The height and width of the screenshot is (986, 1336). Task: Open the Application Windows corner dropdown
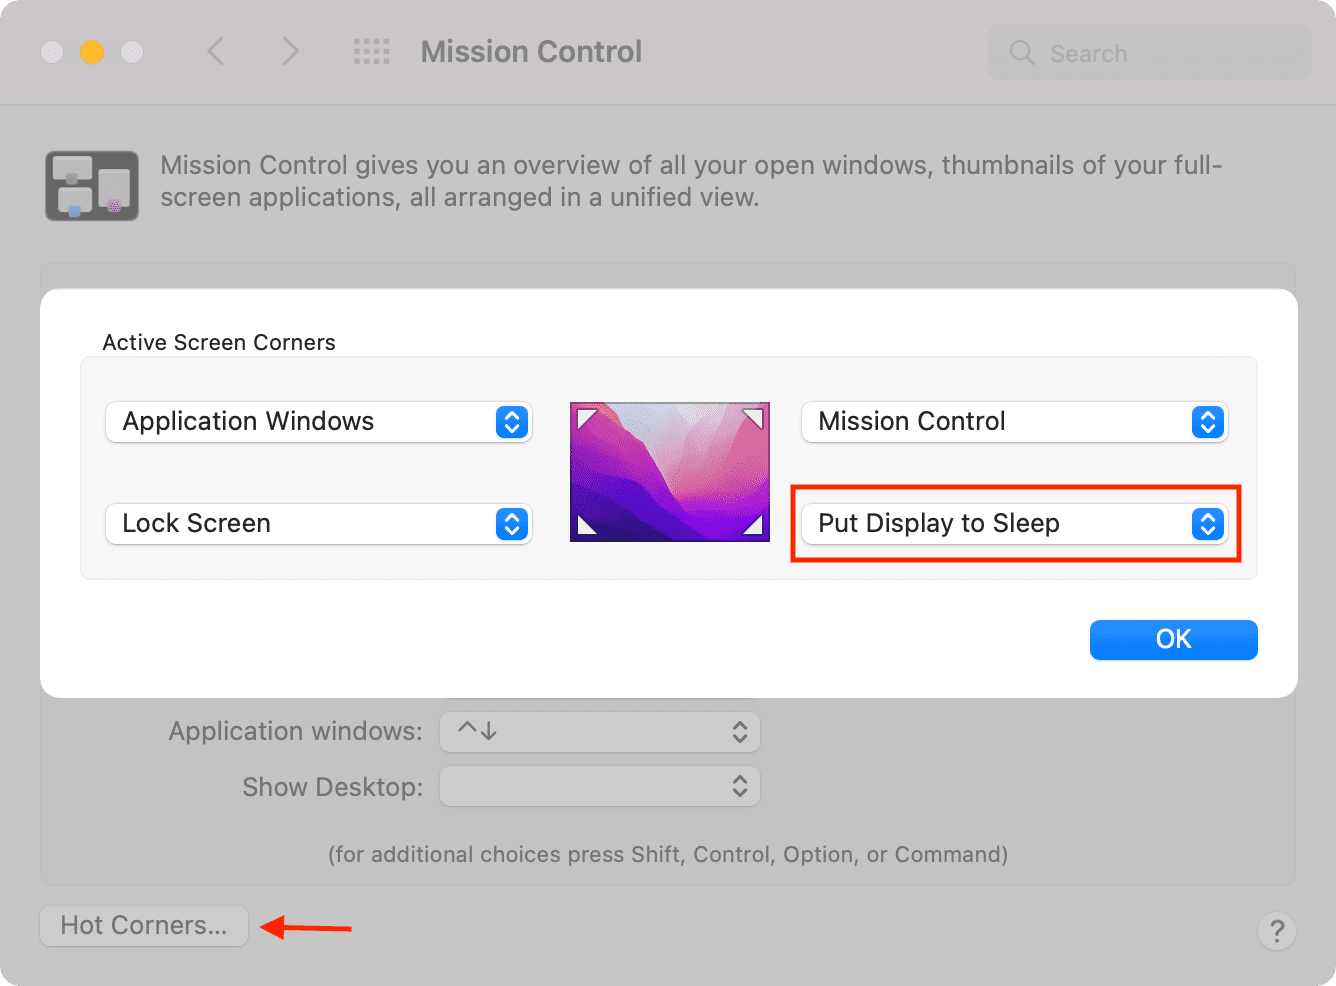click(x=318, y=422)
